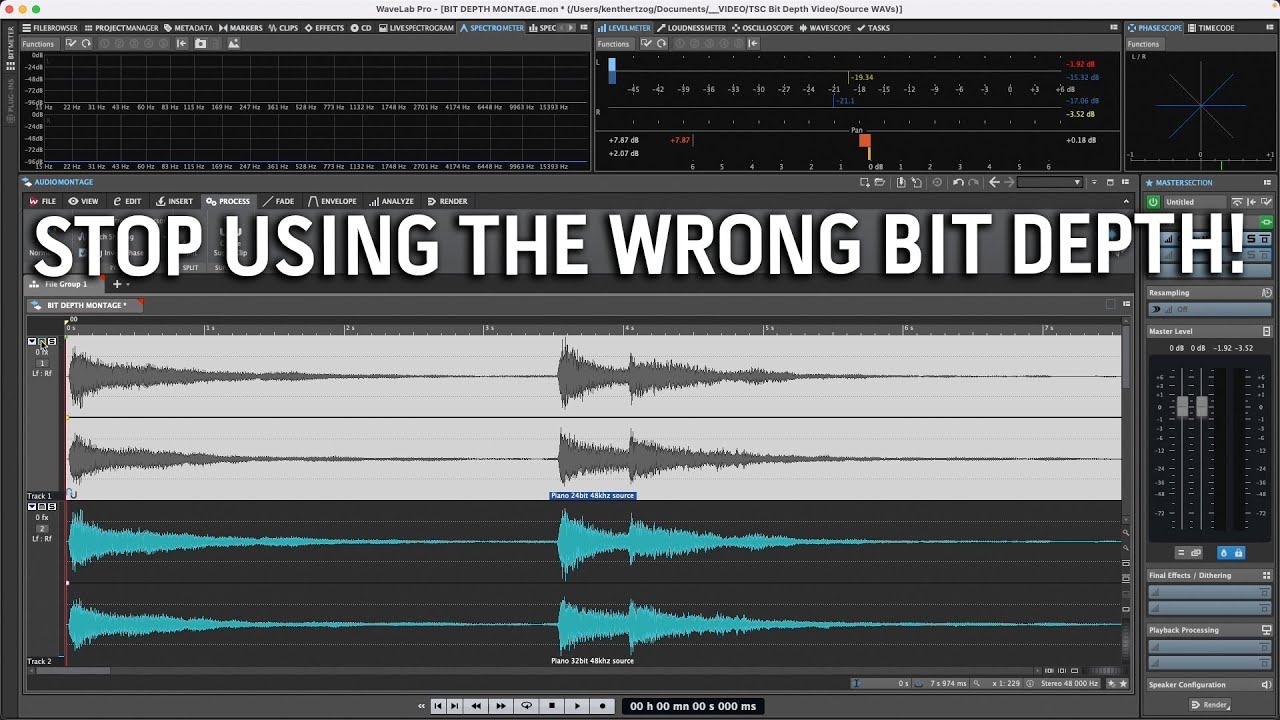Click the timecode display 00 h 00 mn

[x=693, y=706]
